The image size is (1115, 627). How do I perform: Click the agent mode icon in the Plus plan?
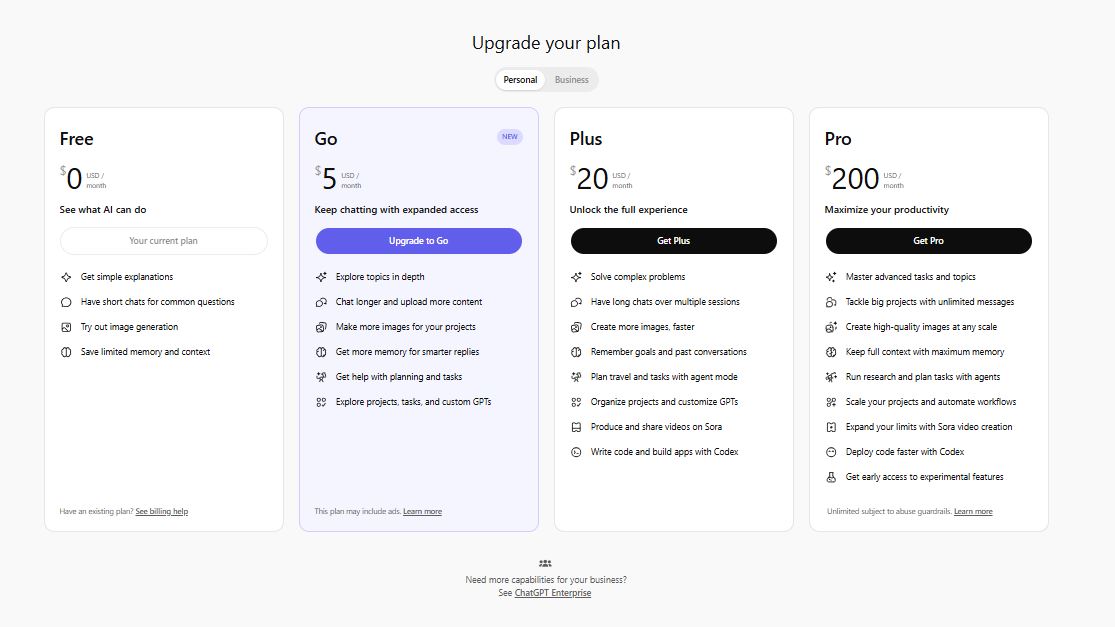point(577,376)
